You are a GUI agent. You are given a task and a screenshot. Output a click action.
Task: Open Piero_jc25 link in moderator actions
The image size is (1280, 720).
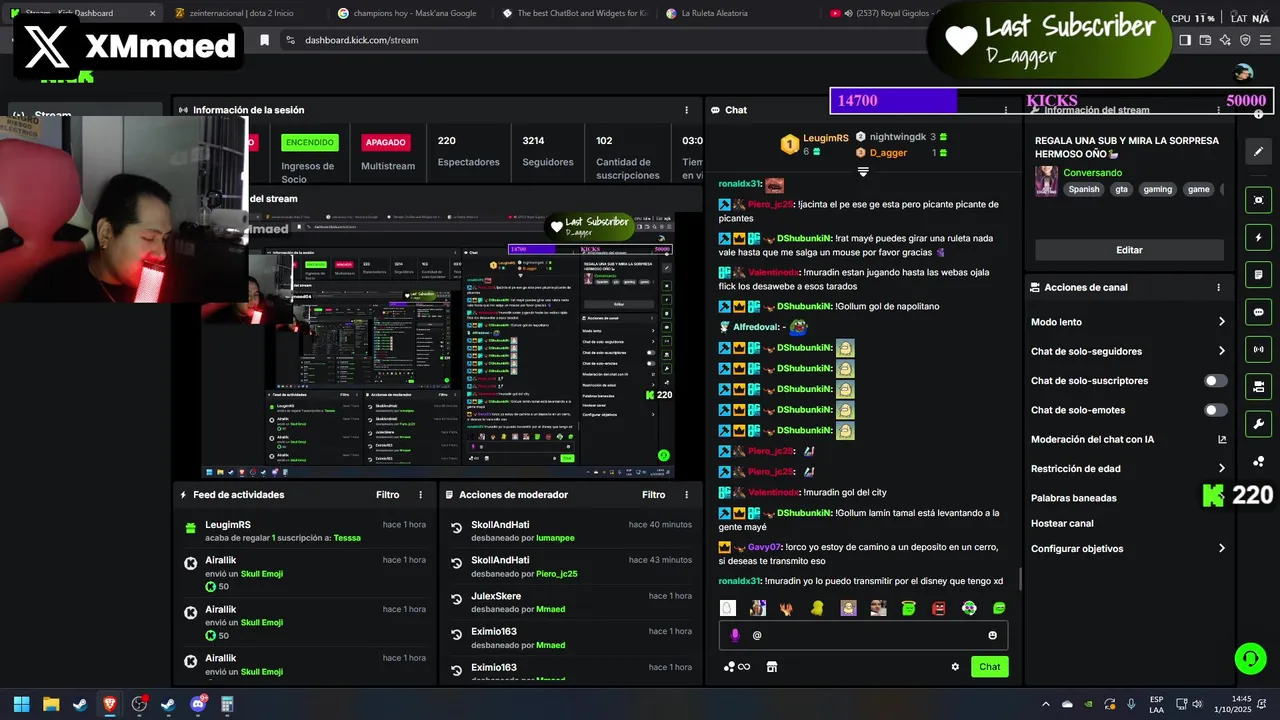(556, 574)
